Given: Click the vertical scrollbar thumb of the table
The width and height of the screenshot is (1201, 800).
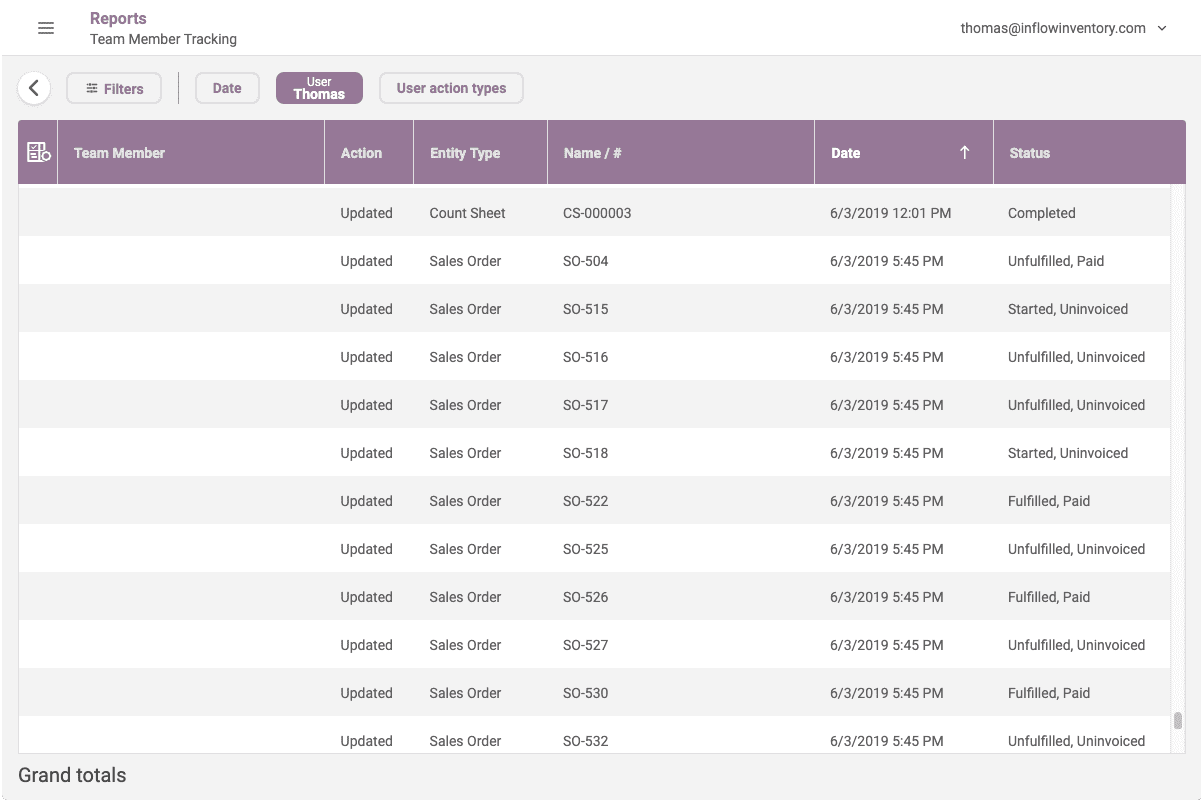Looking at the screenshot, I should click(x=1178, y=720).
